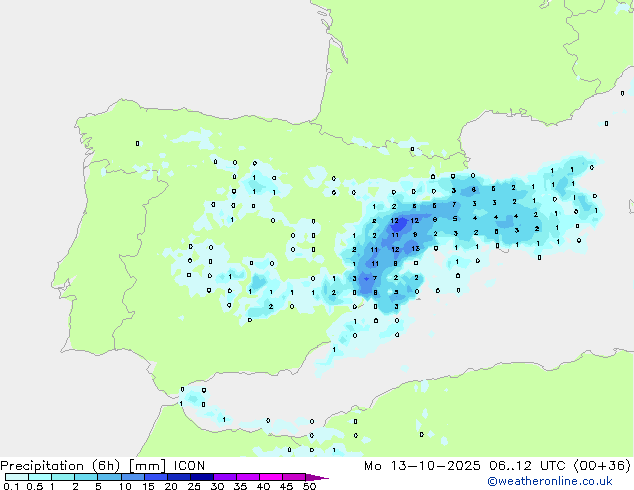This screenshot has height=490, width=634.
Task: Click the '10' legend scale label
Action: 125,486
